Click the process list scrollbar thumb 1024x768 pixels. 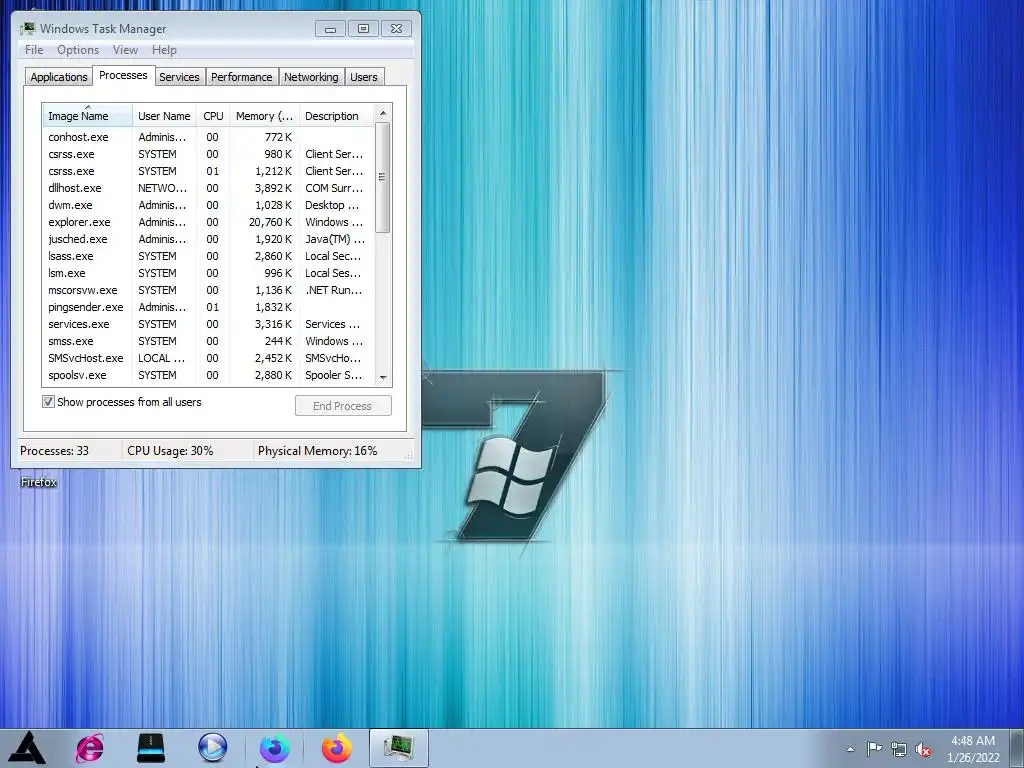[x=383, y=177]
